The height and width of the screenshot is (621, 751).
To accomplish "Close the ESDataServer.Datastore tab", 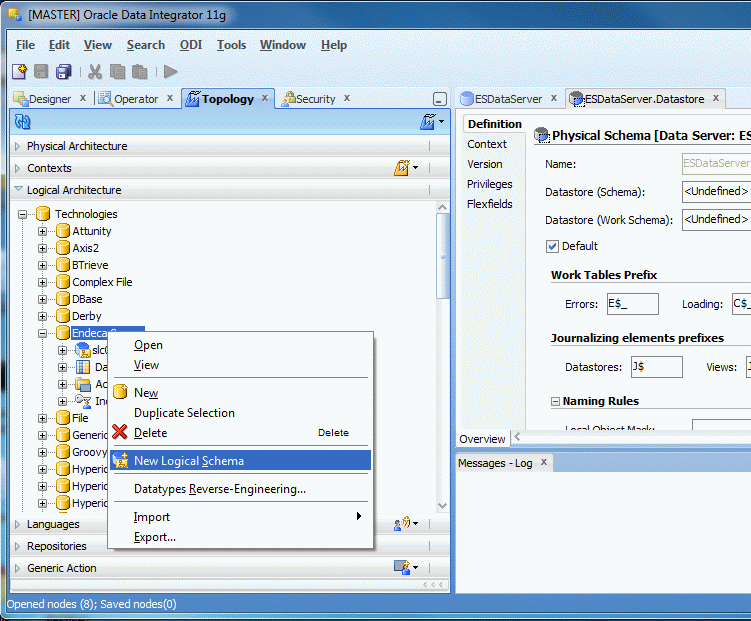I will (x=716, y=98).
